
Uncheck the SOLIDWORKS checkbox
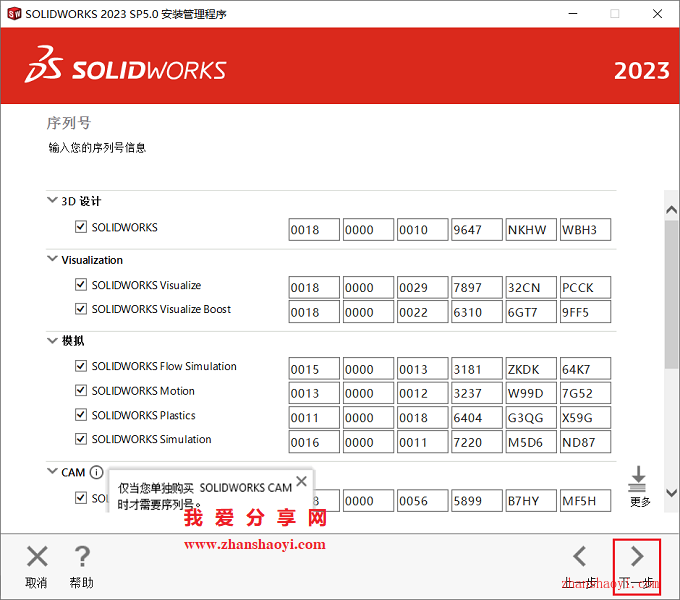[x=81, y=227]
